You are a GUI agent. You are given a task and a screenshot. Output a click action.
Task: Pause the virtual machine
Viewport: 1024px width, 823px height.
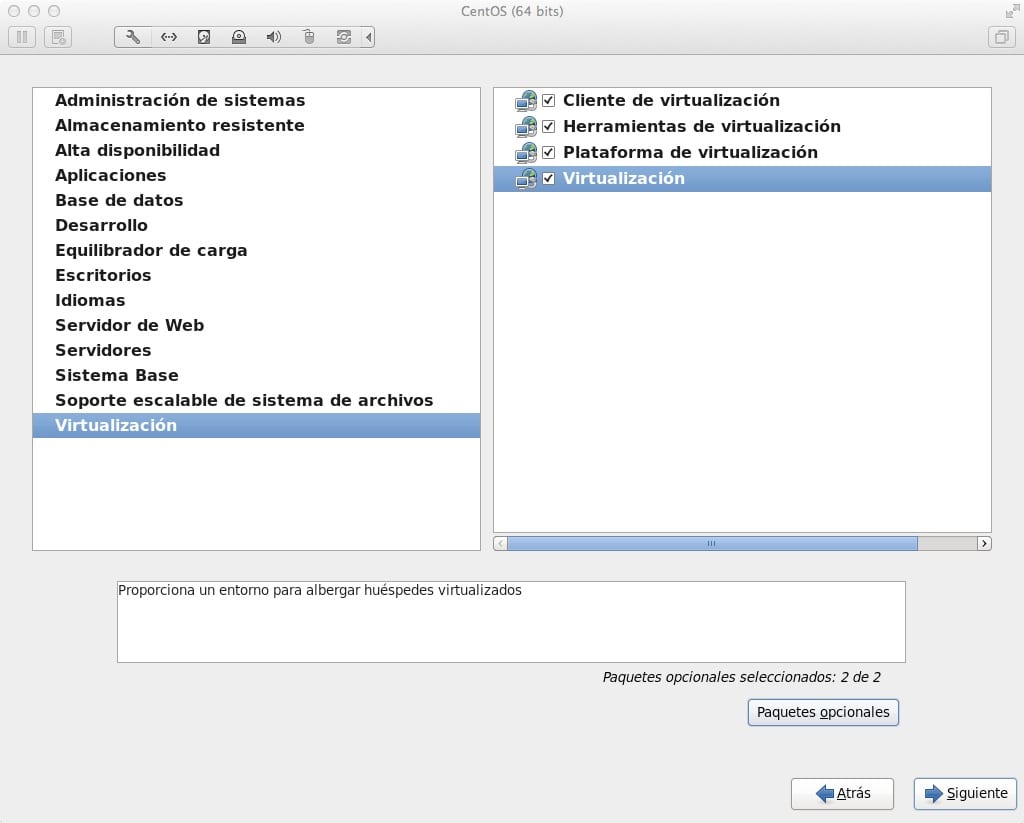point(22,38)
